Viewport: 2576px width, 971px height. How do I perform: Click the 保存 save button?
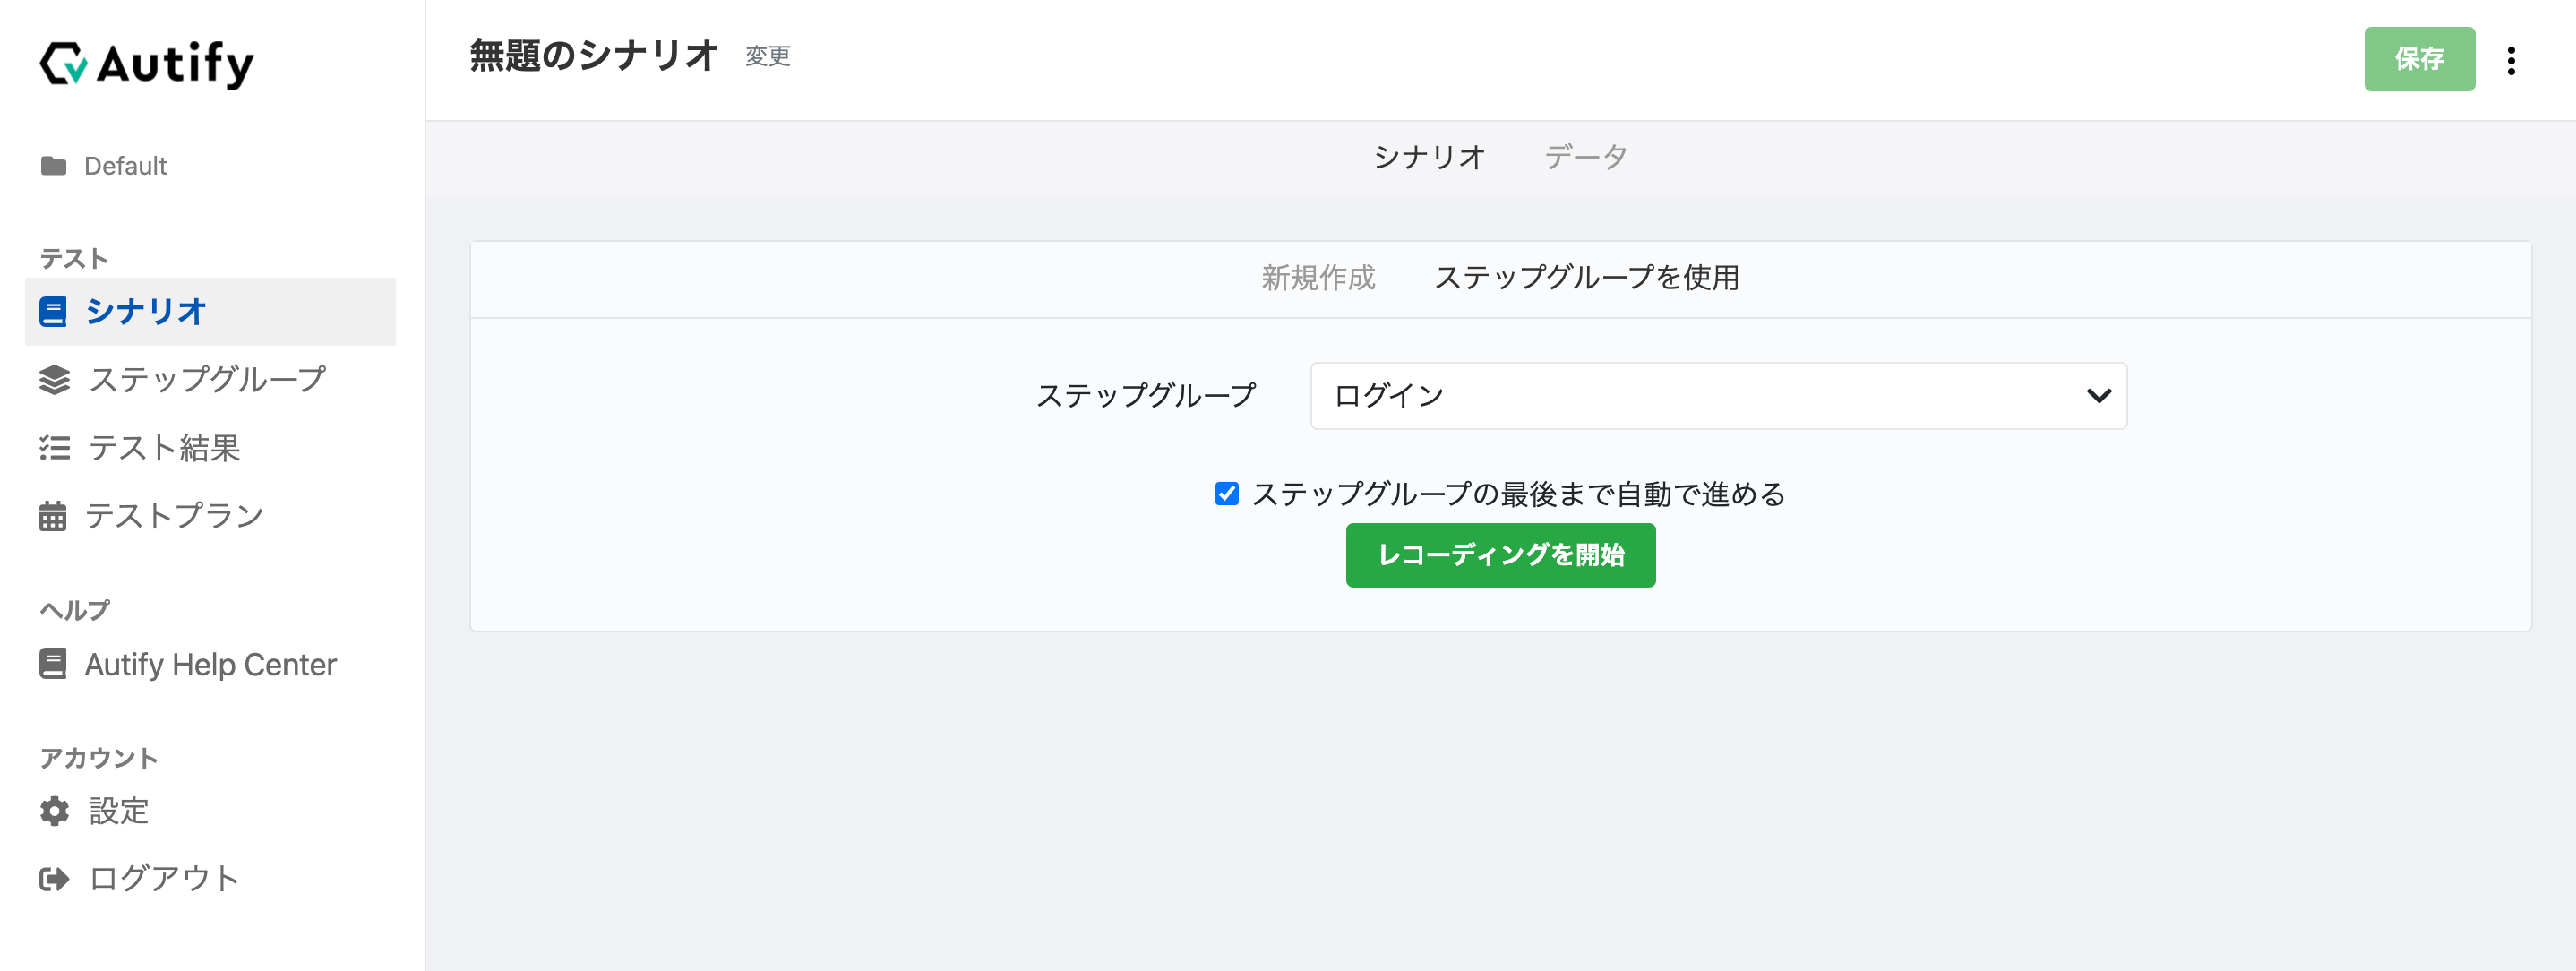click(x=2419, y=59)
